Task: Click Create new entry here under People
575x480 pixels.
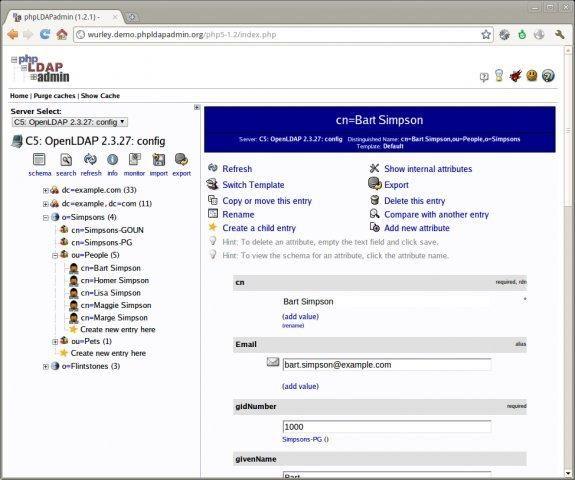Action: coord(118,330)
